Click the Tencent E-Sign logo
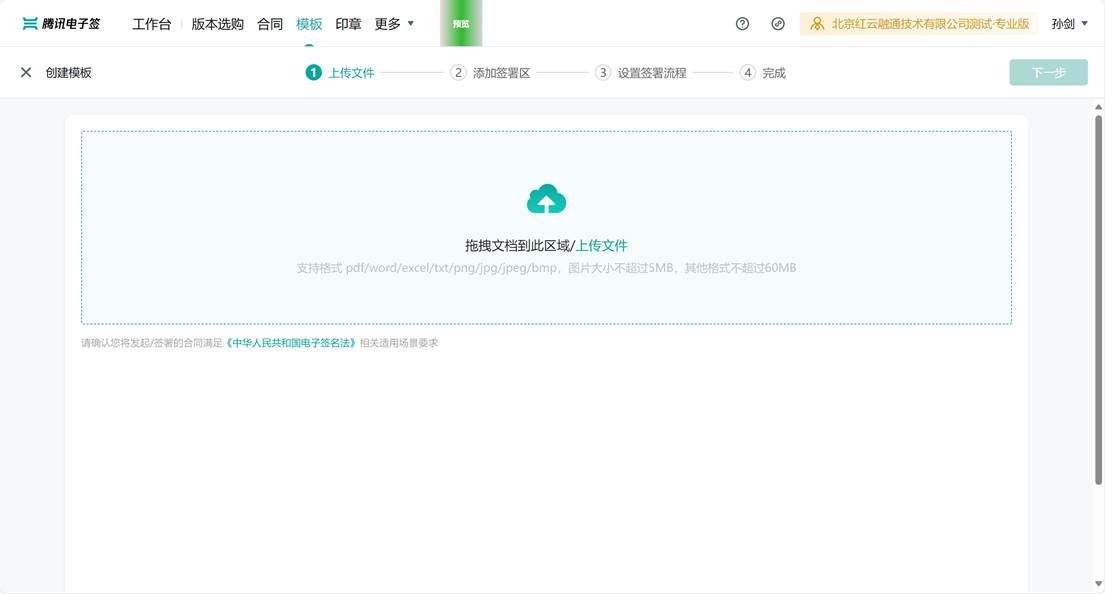 pos(61,24)
